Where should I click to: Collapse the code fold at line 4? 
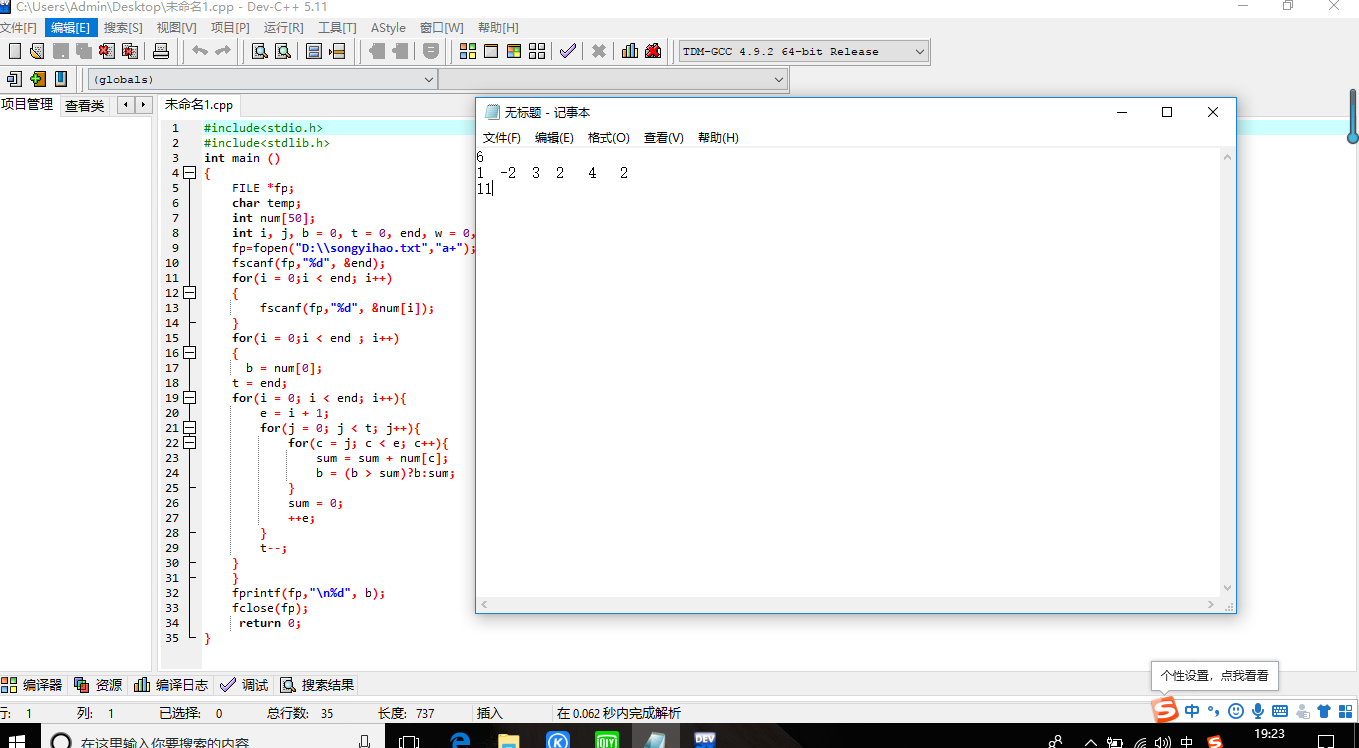tap(190, 173)
